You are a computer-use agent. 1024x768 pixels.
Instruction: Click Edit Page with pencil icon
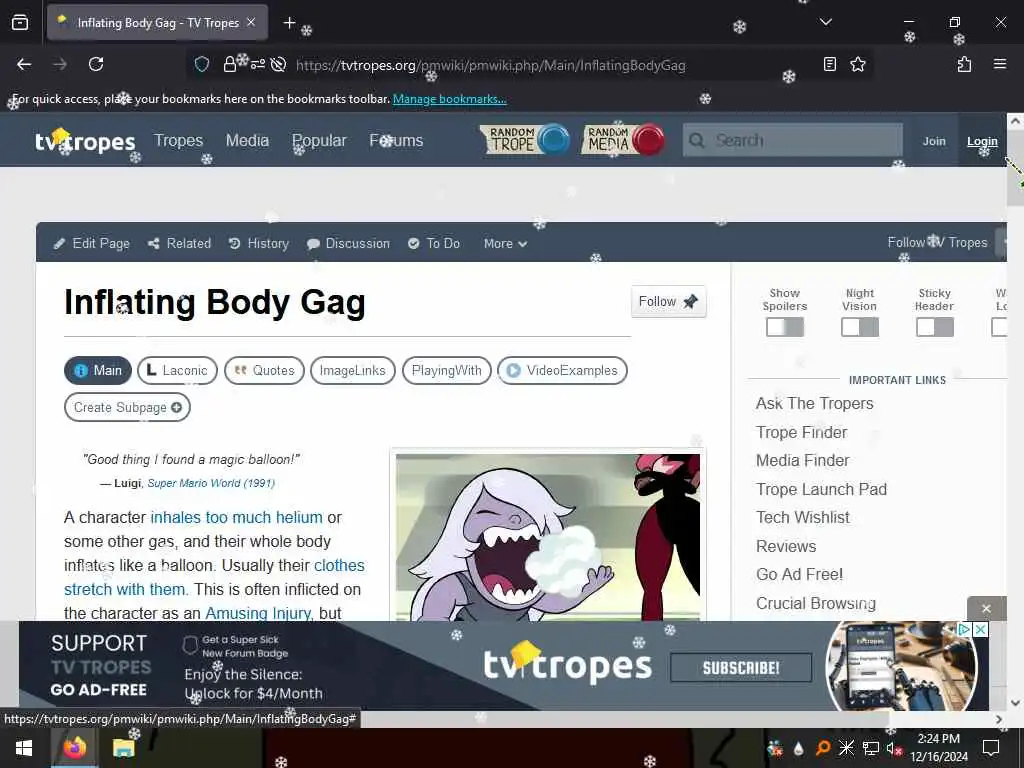click(91, 243)
